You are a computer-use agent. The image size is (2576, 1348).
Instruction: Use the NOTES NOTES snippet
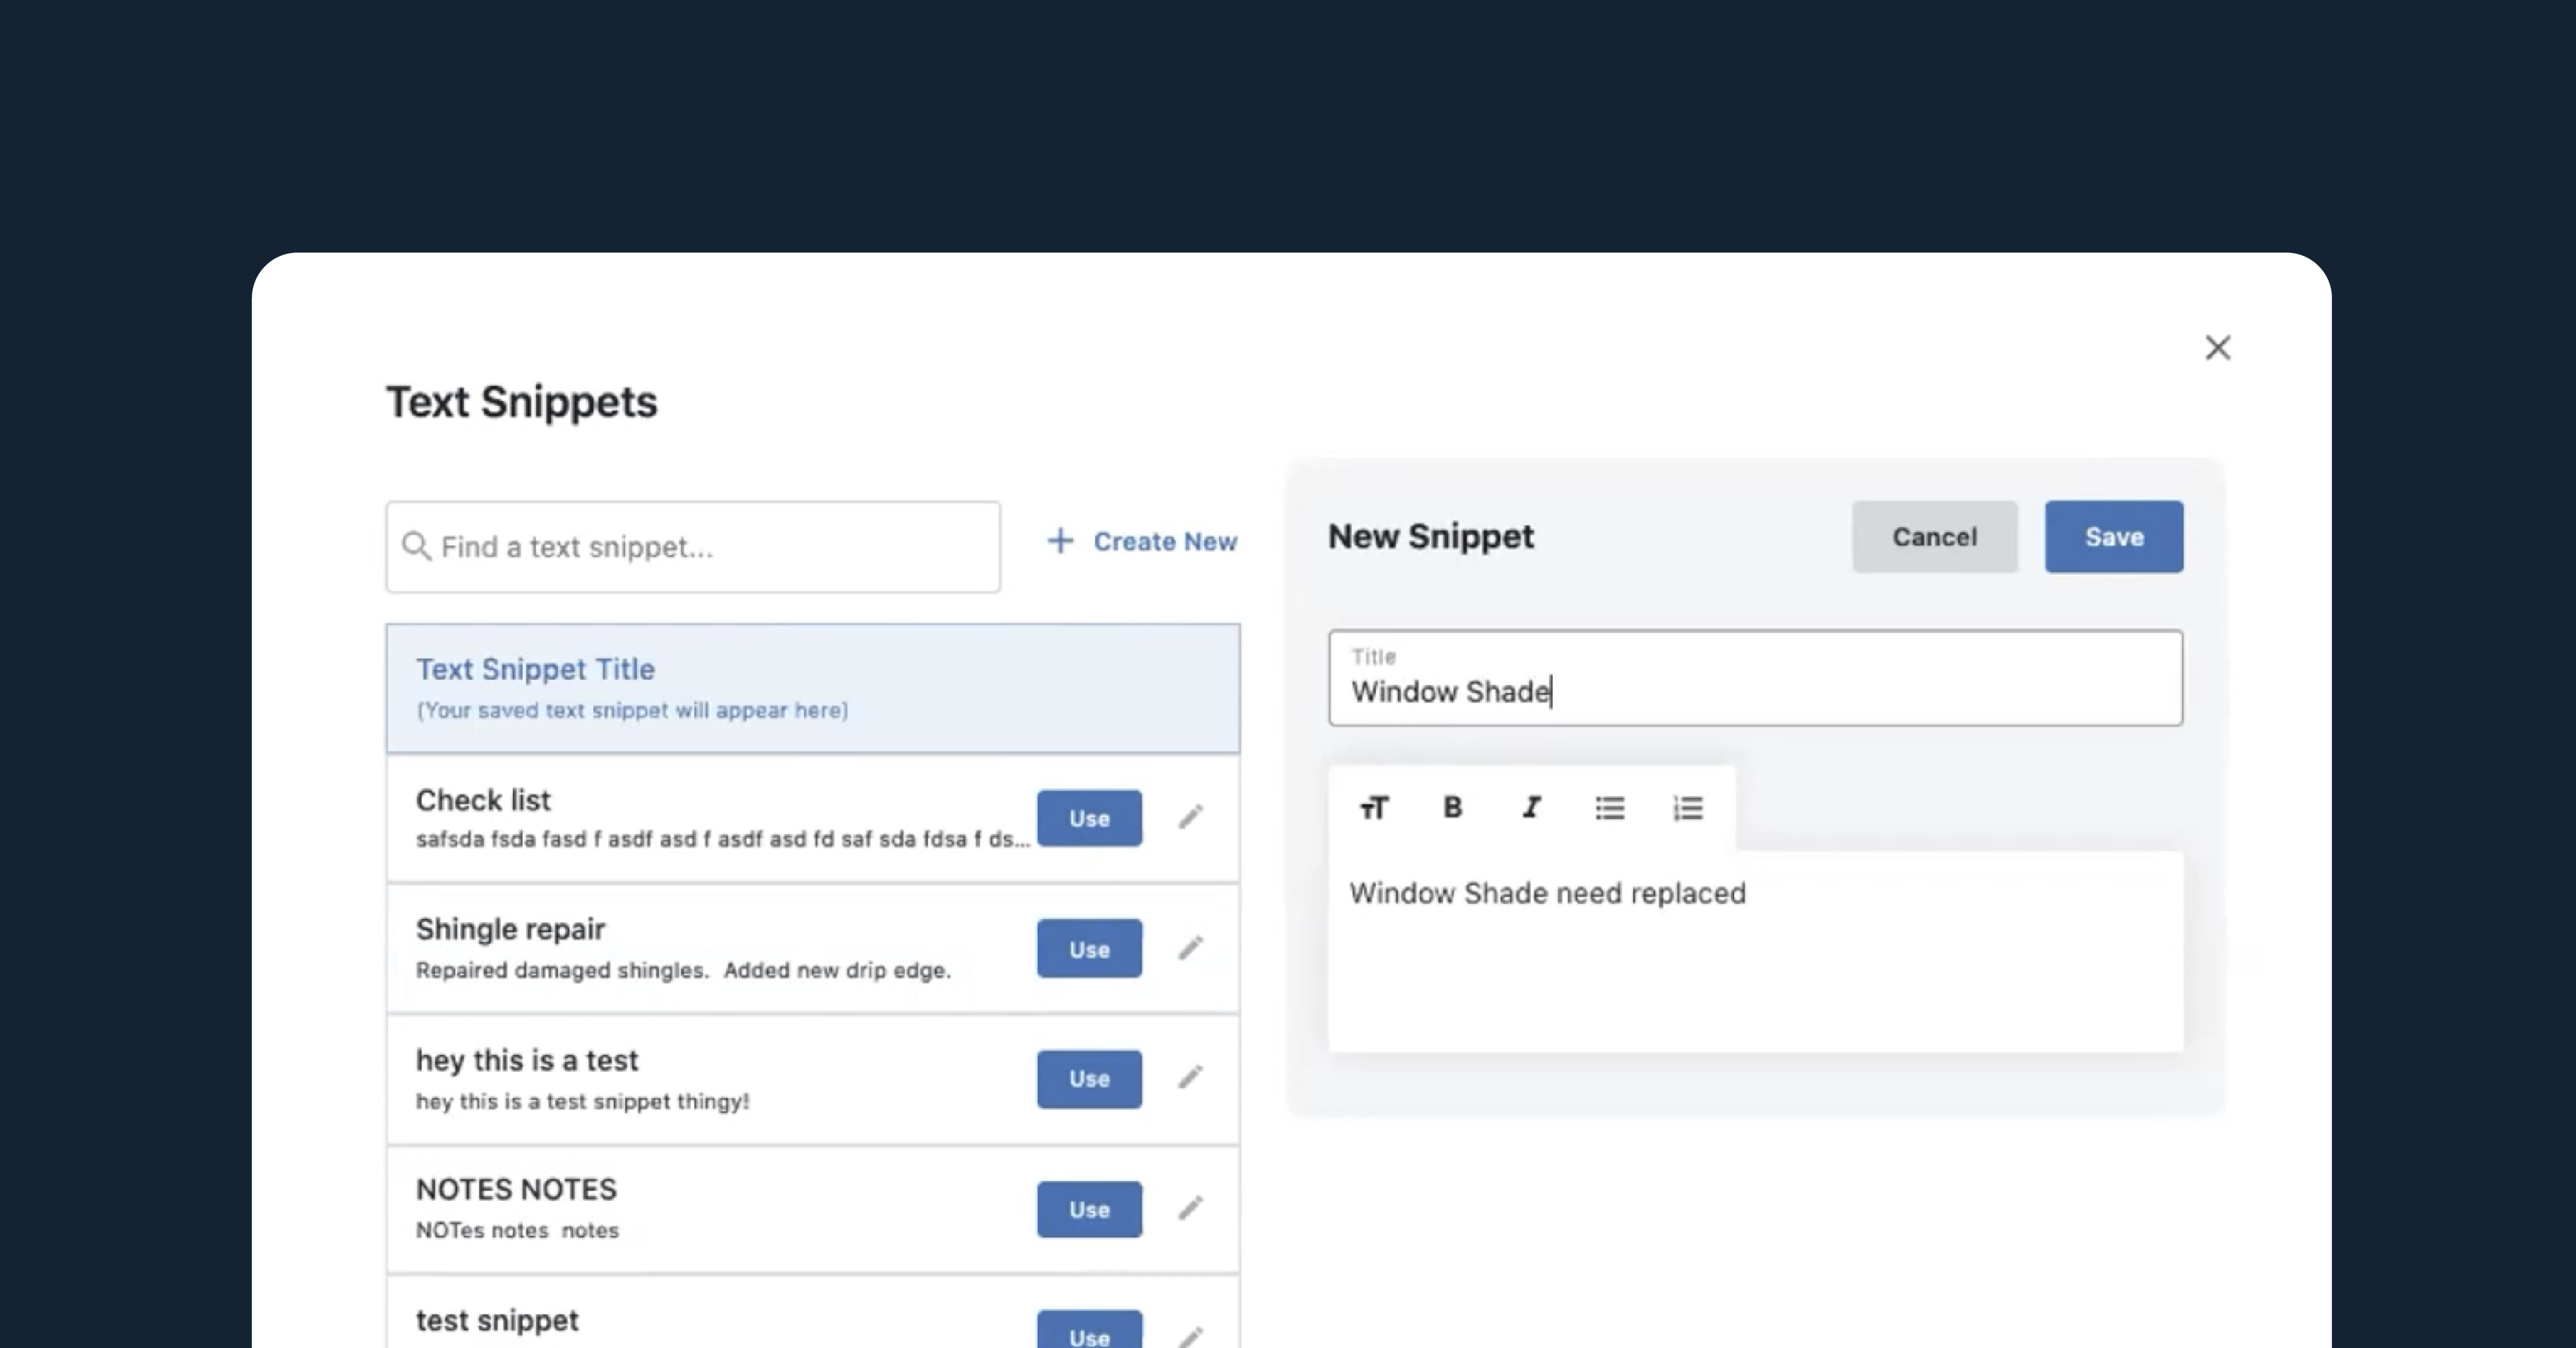pos(1089,1209)
